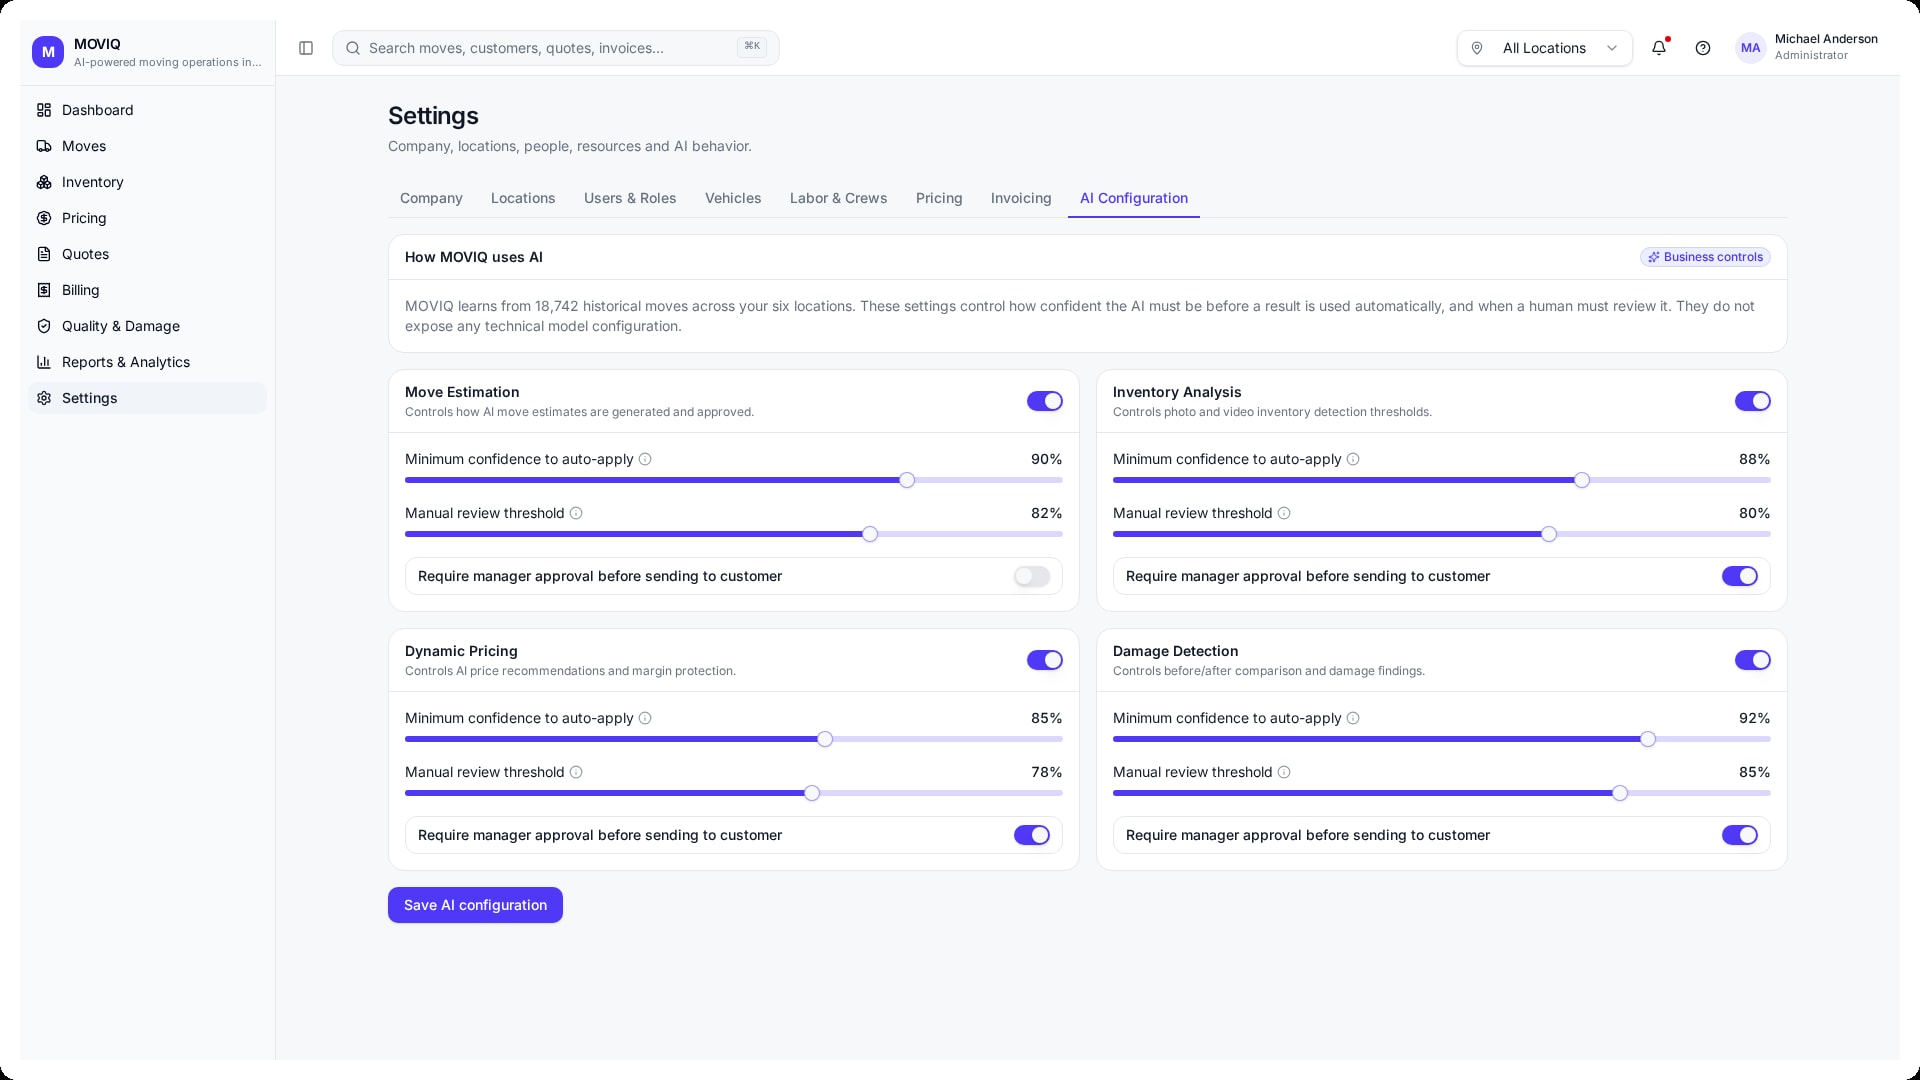Click Save AI configuration button

pyautogui.click(x=475, y=905)
